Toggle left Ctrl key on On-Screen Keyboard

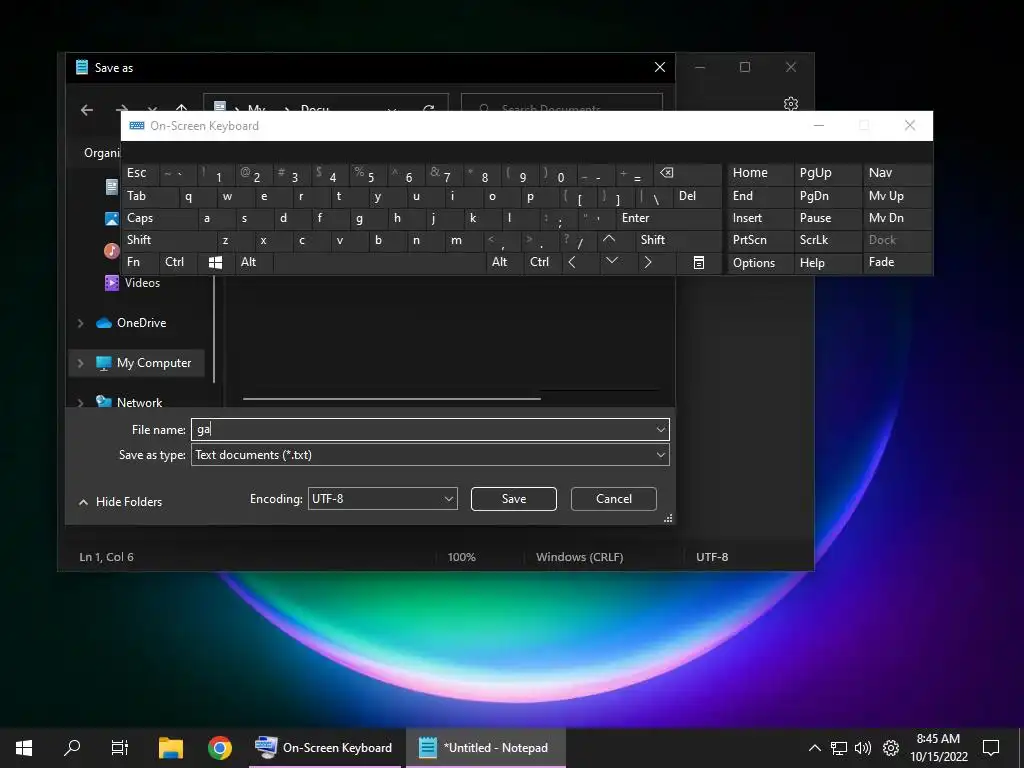[x=178, y=263]
